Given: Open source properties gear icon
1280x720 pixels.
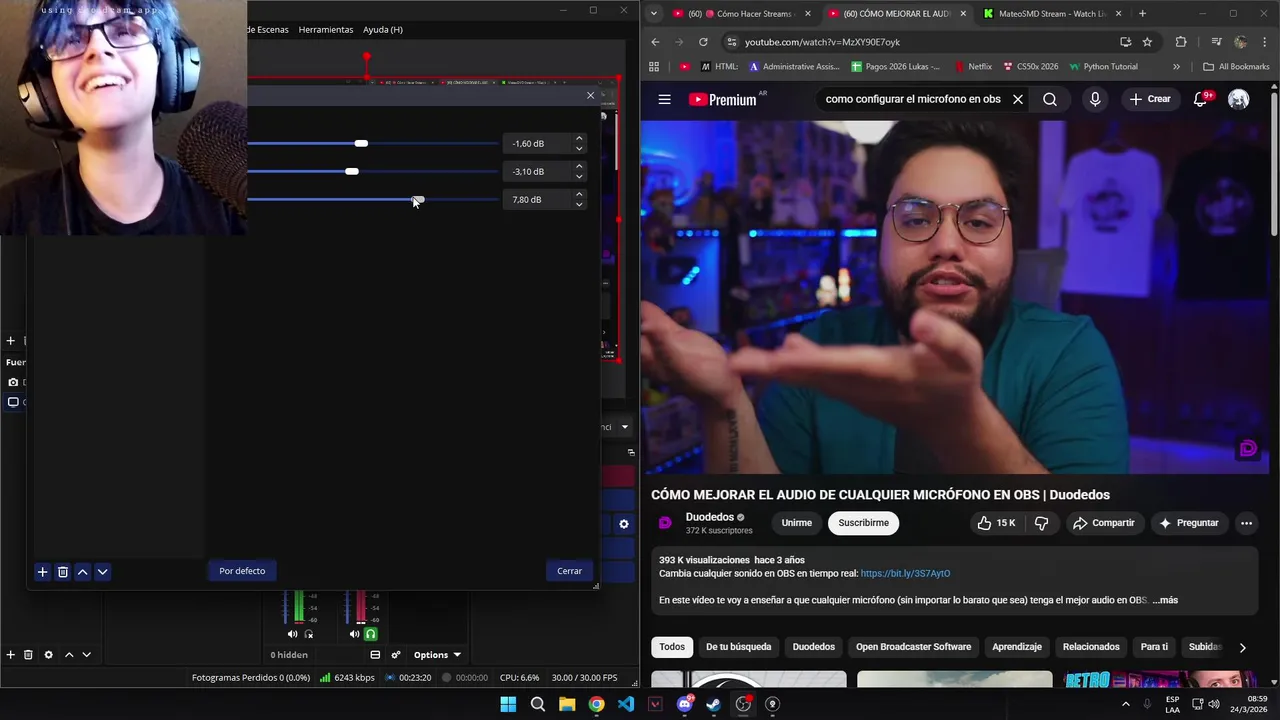Looking at the screenshot, I should point(48,655).
